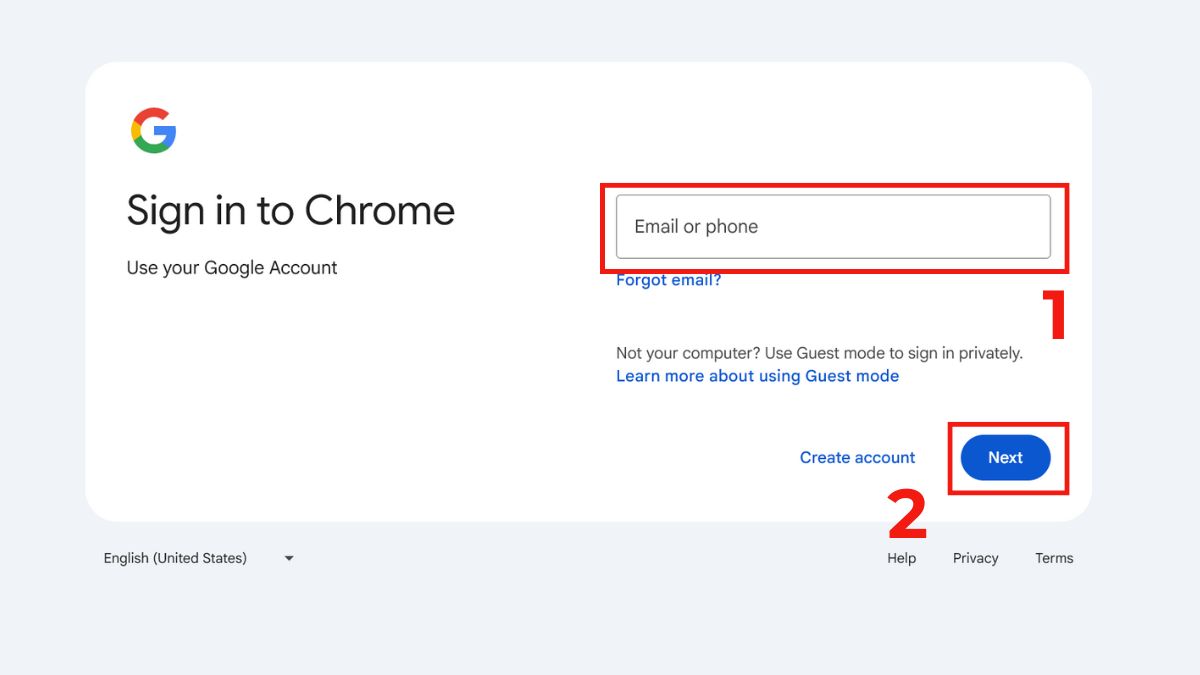1200x675 pixels.
Task: Open the Help link in the footer
Action: pyautogui.click(x=901, y=558)
